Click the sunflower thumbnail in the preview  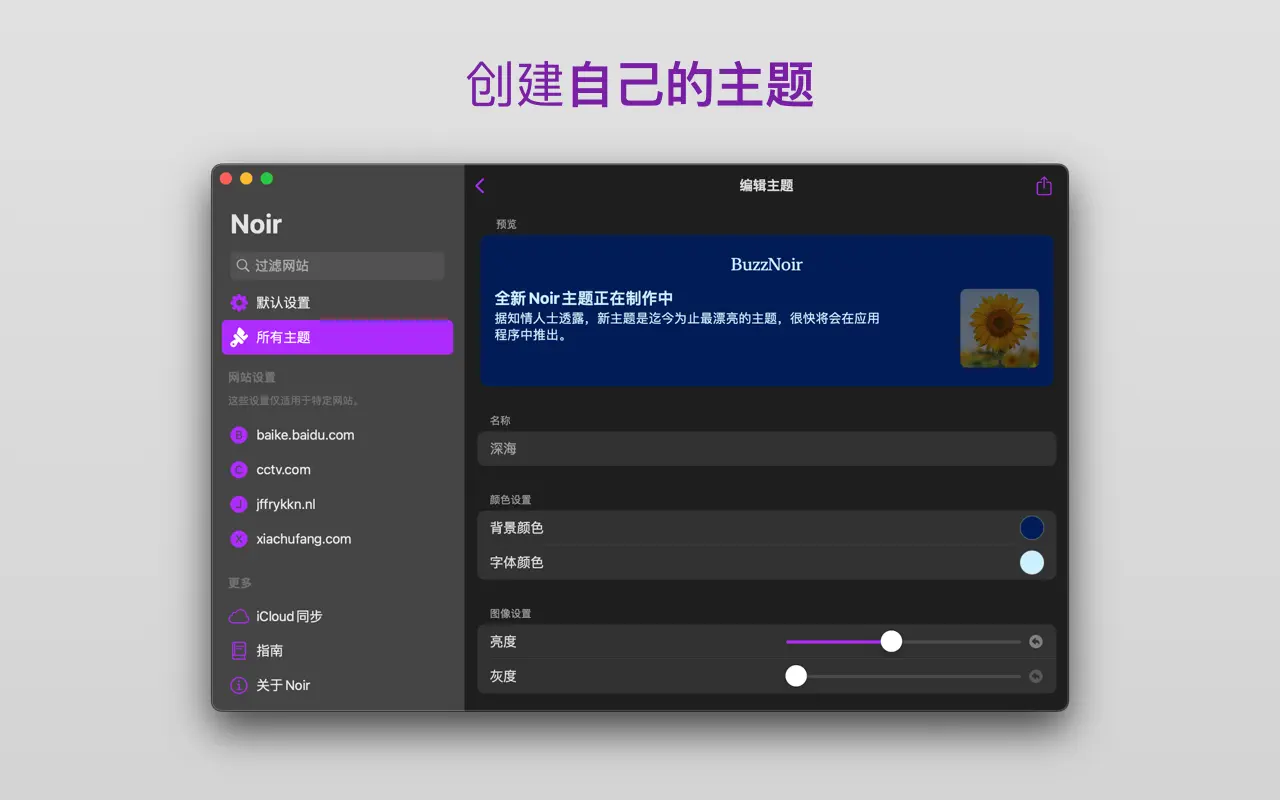(x=1000, y=329)
